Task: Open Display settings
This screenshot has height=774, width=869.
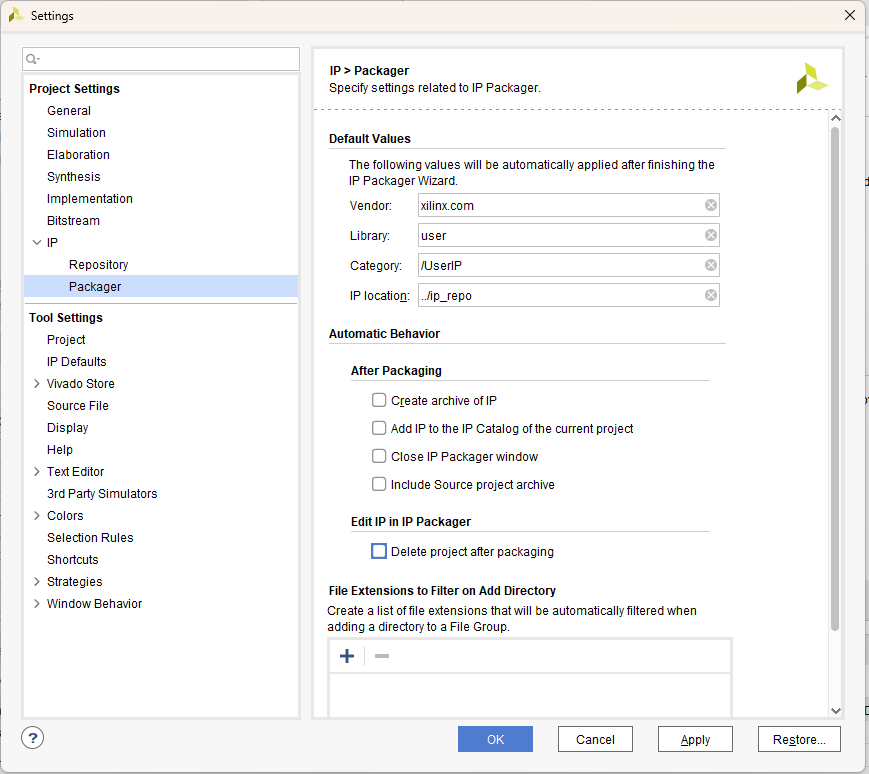Action: (x=68, y=428)
